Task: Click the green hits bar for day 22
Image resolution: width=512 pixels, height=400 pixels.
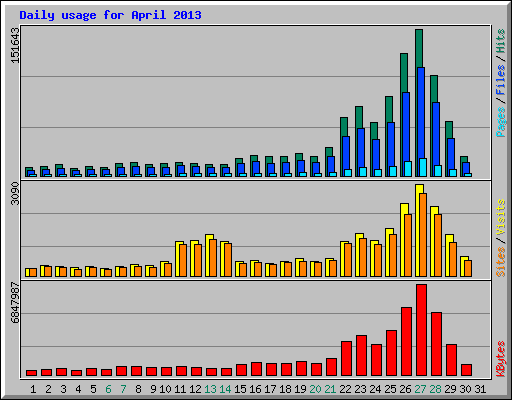Action: click(x=344, y=127)
